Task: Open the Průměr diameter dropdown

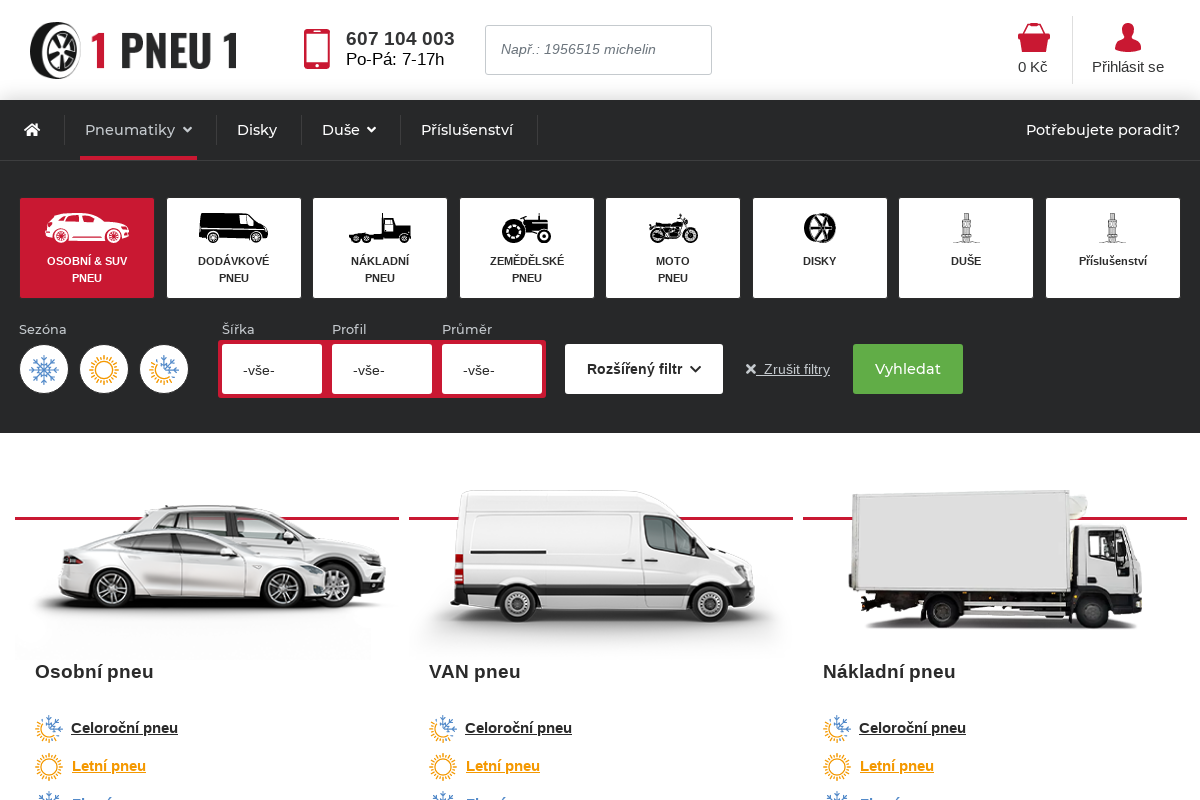Action: click(492, 369)
